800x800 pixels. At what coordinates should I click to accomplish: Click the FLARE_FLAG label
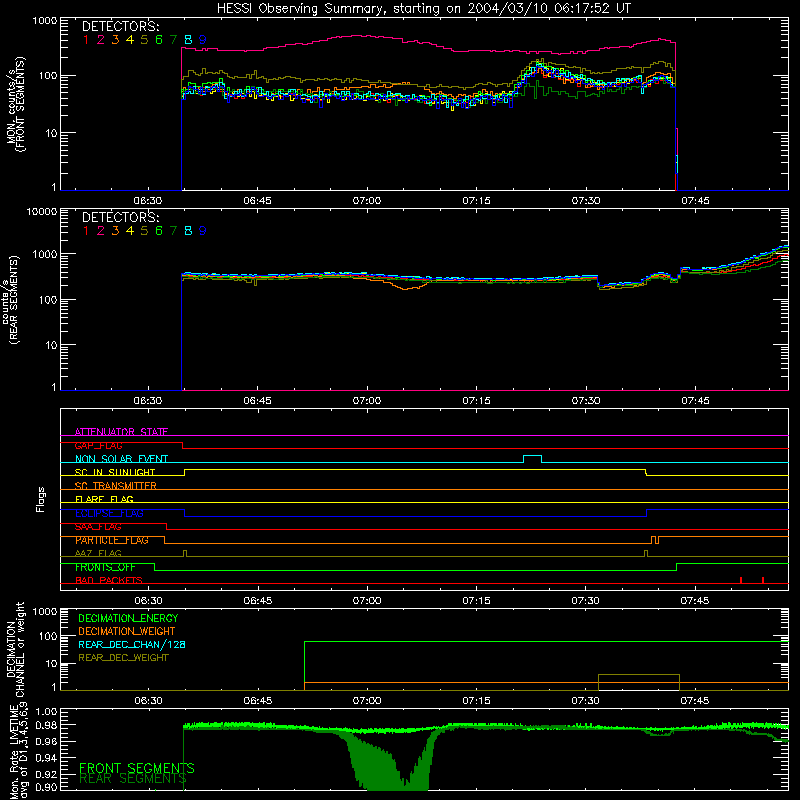pyautogui.click(x=104, y=499)
